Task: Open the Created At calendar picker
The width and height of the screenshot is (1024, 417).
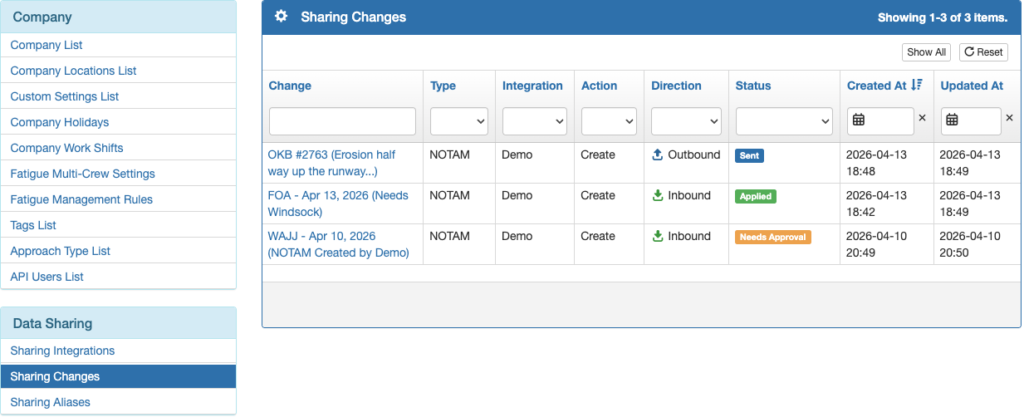Action: pos(858,120)
